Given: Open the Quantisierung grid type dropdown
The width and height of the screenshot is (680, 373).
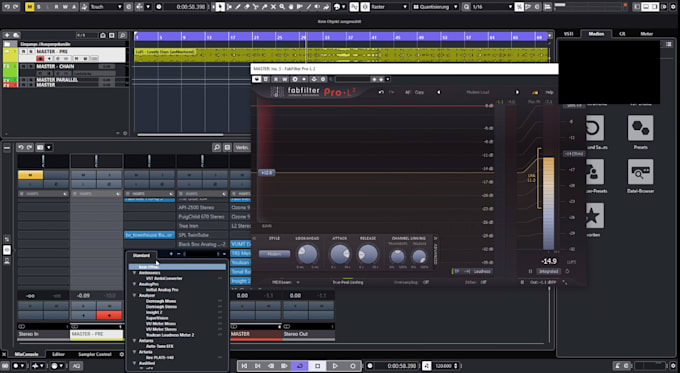Looking at the screenshot, I should pyautogui.click(x=435, y=7).
